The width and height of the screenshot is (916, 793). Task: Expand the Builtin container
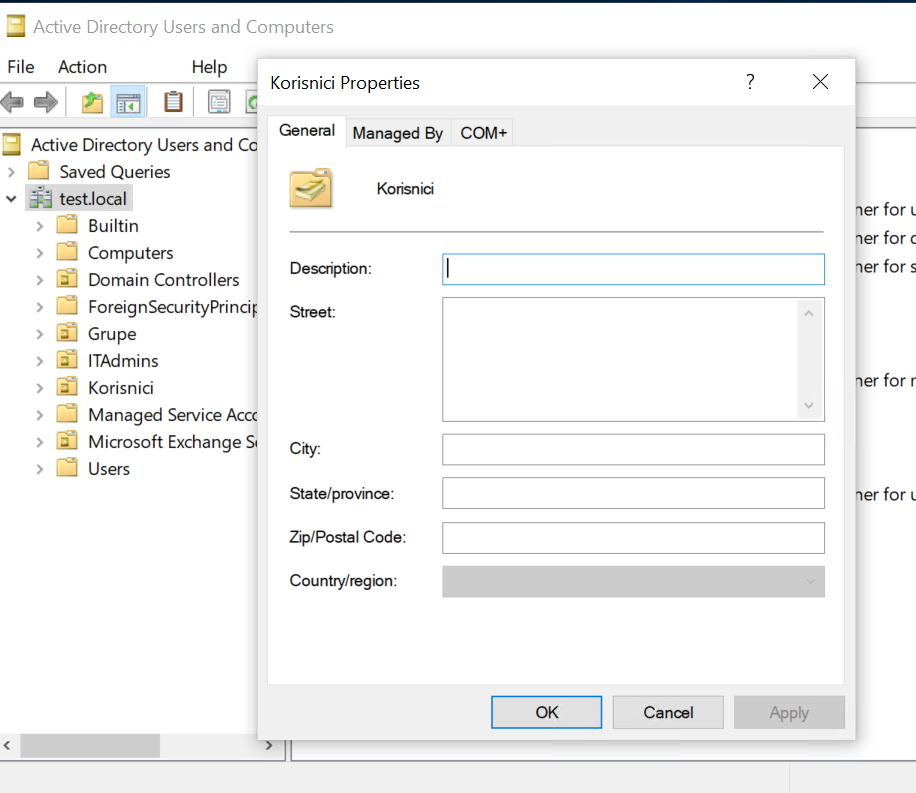point(39,226)
